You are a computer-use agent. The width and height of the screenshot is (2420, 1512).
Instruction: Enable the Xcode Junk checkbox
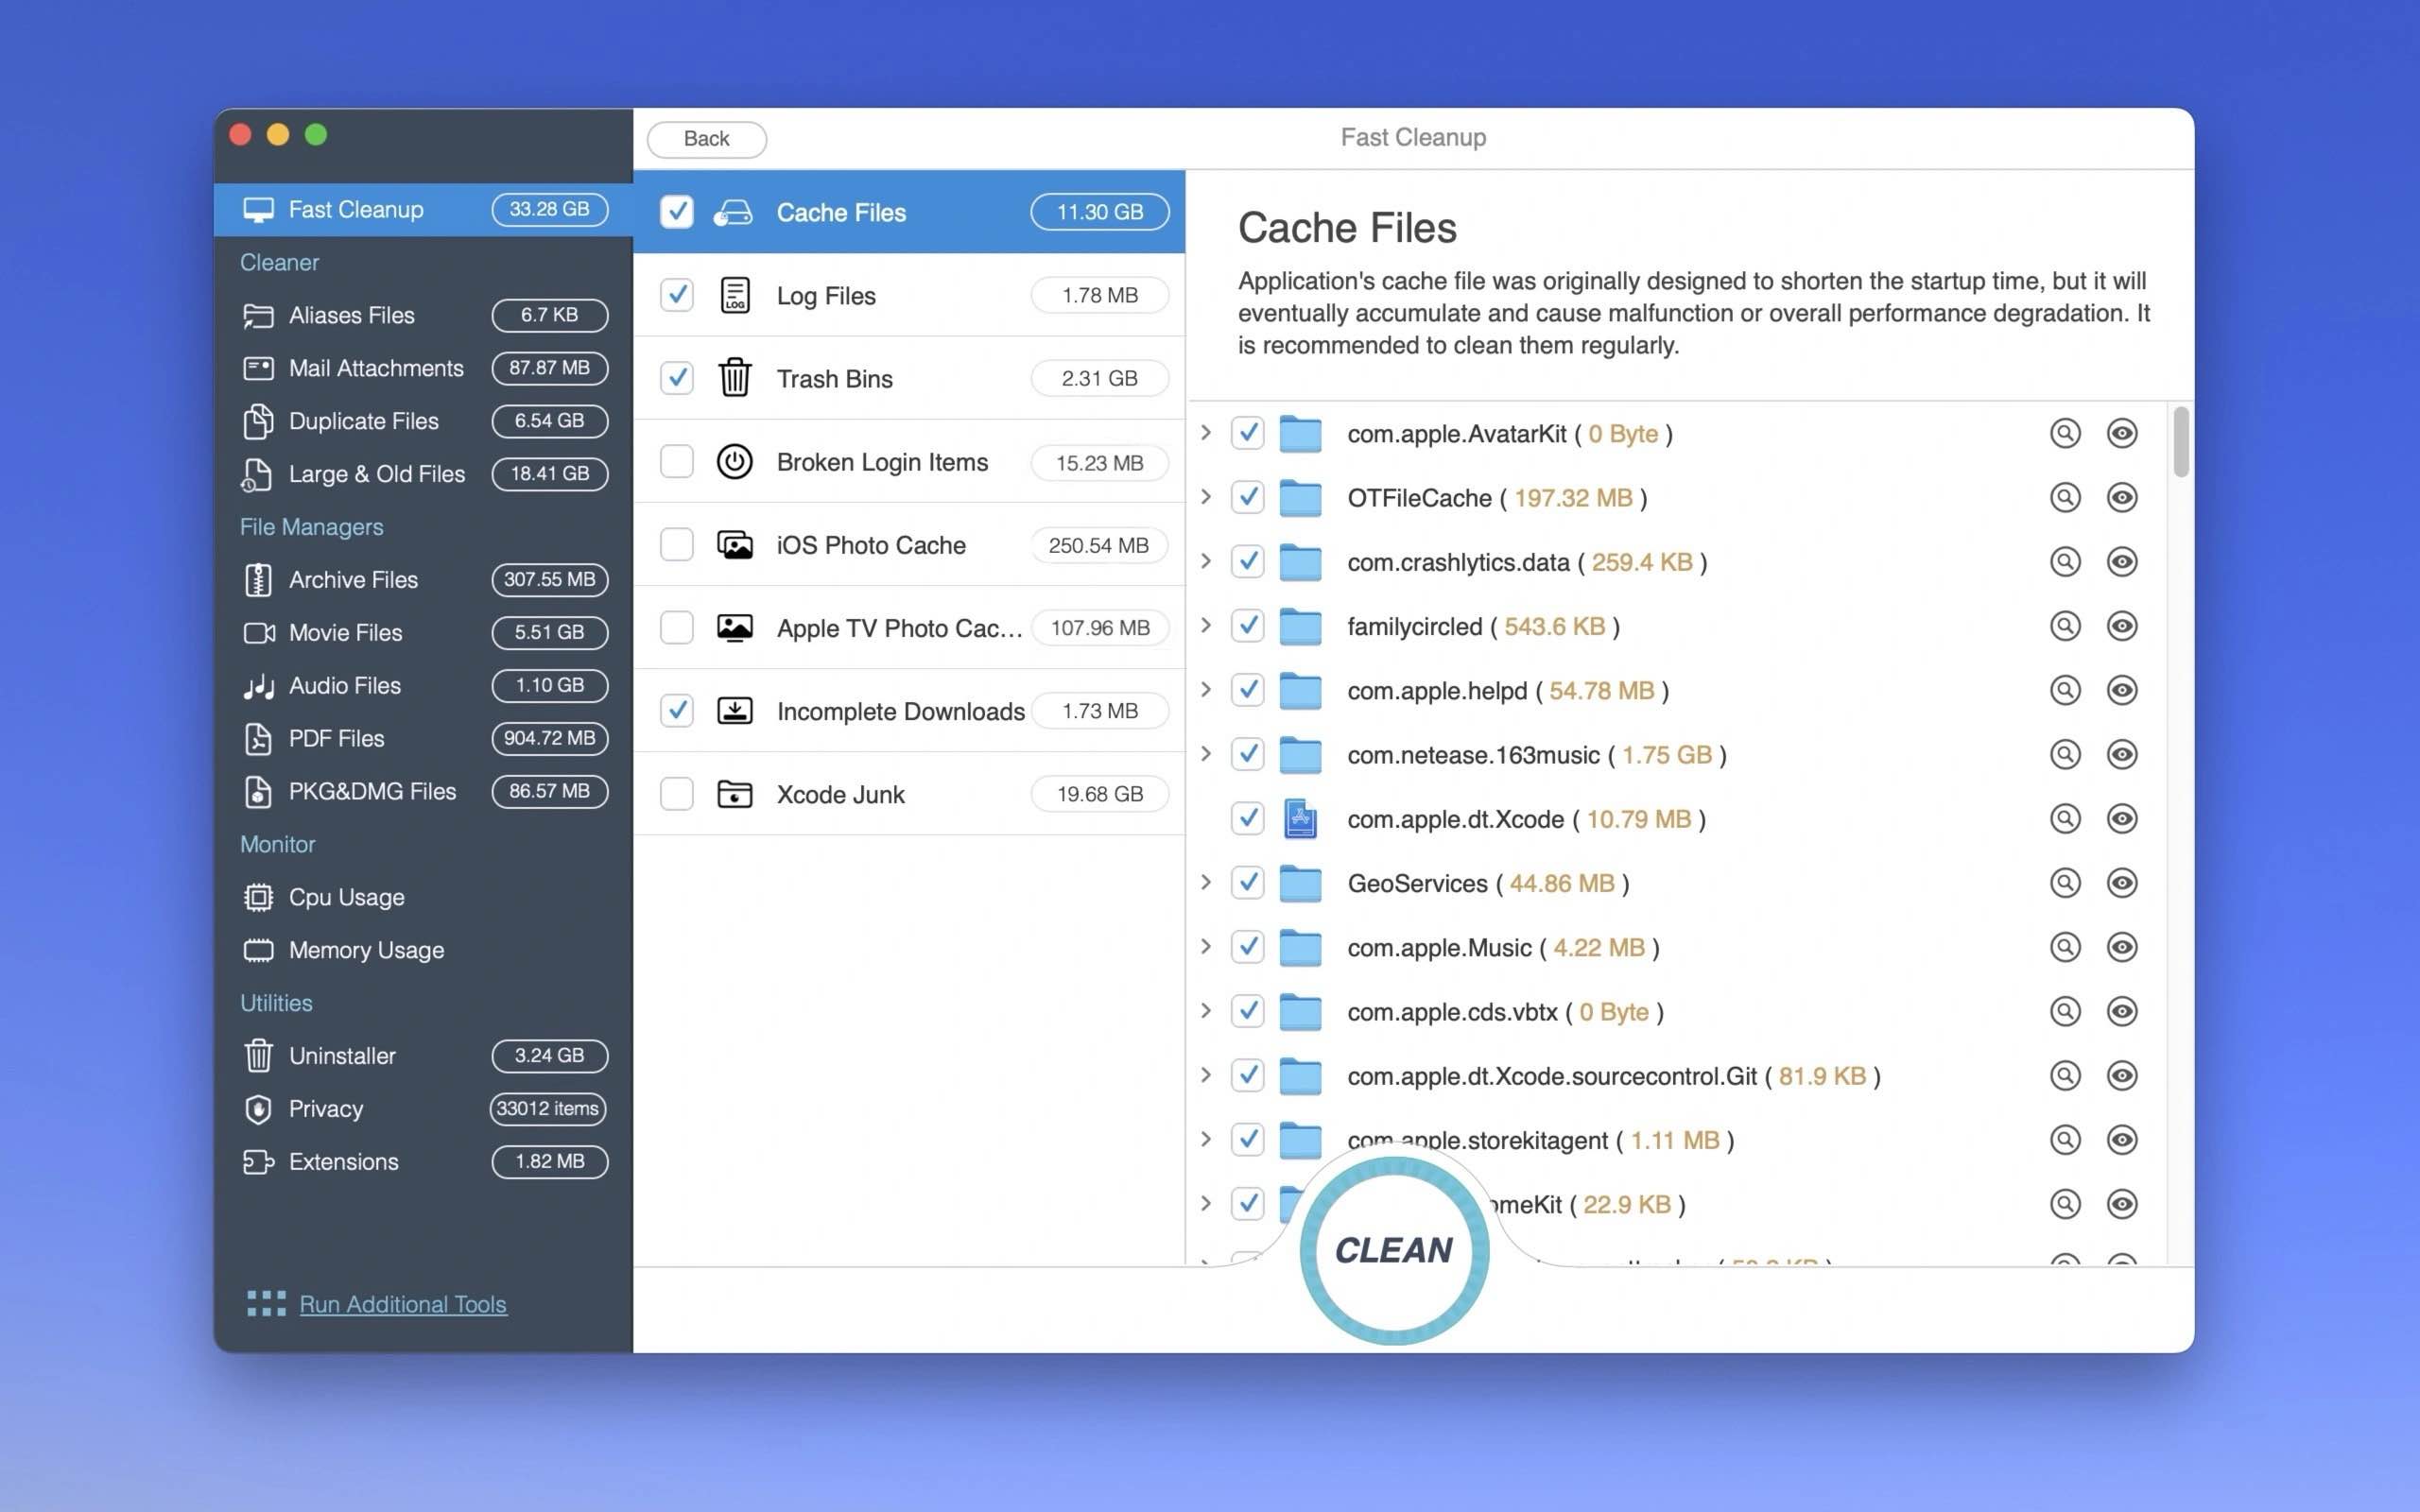click(677, 793)
